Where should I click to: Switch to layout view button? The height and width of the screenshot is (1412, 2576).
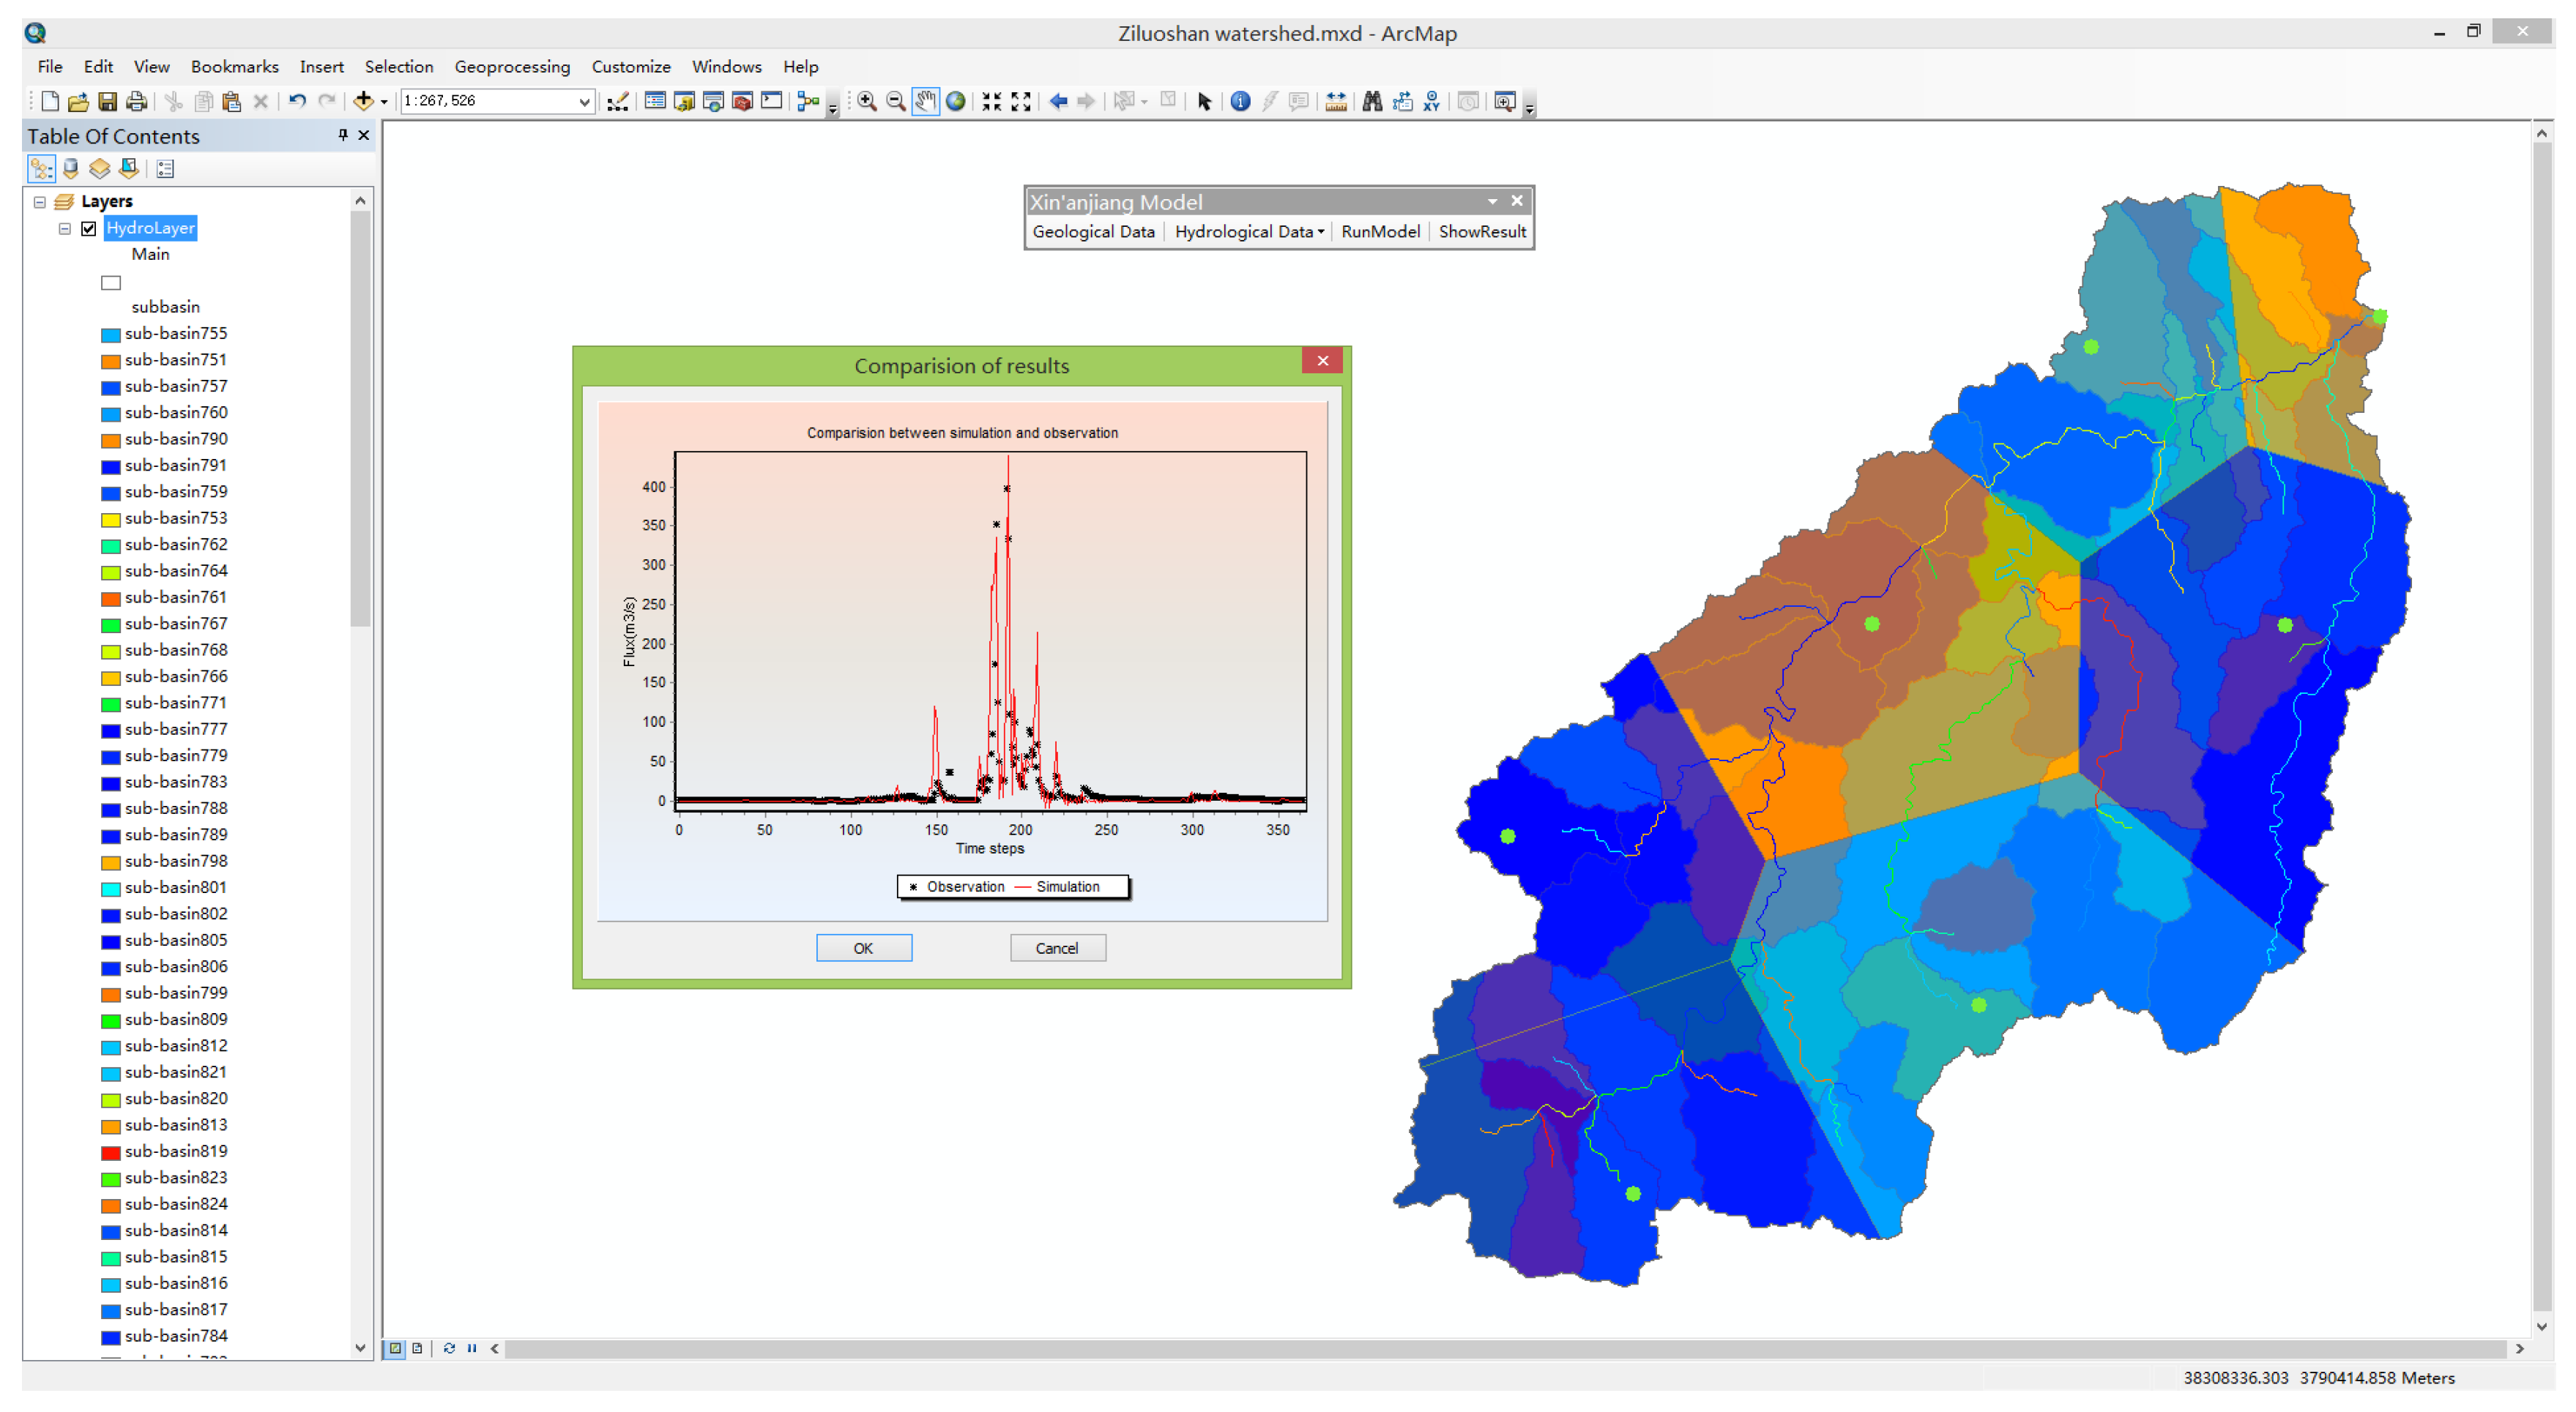point(418,1348)
